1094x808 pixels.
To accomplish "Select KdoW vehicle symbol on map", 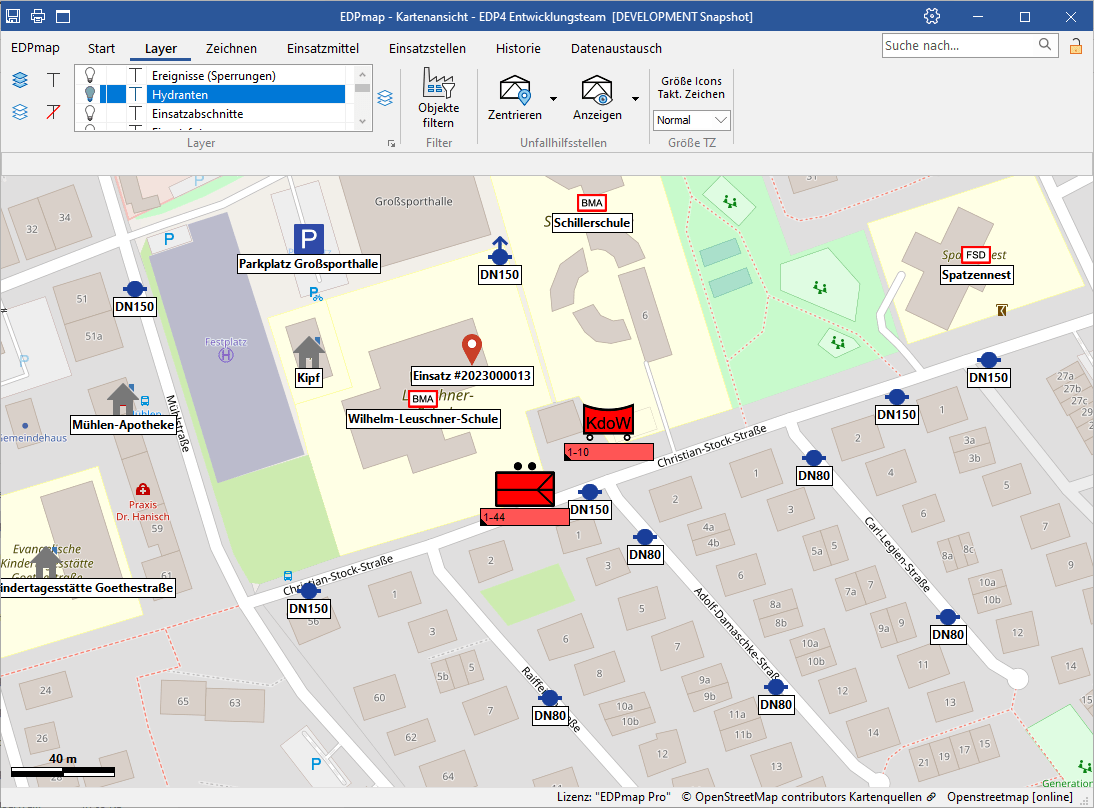I will [x=608, y=421].
